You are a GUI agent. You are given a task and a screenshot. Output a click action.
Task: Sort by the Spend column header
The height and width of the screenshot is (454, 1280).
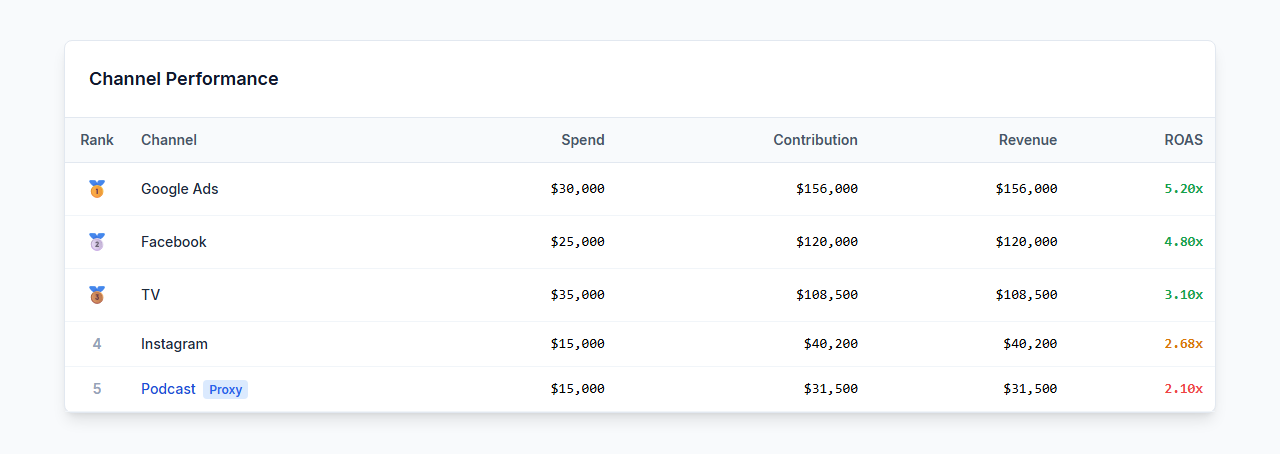click(x=583, y=140)
